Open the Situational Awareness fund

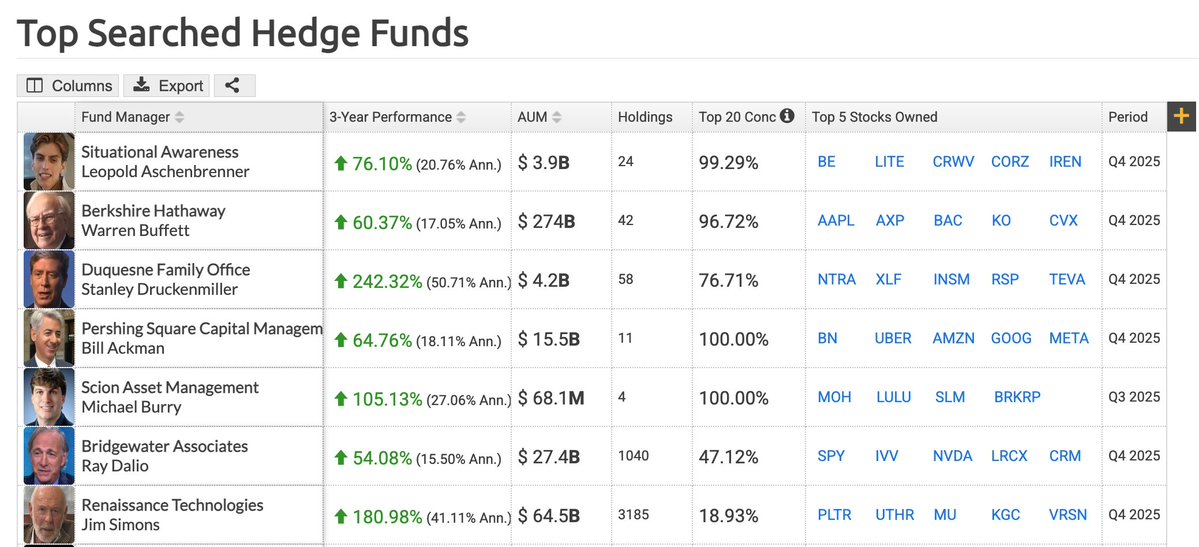click(160, 152)
